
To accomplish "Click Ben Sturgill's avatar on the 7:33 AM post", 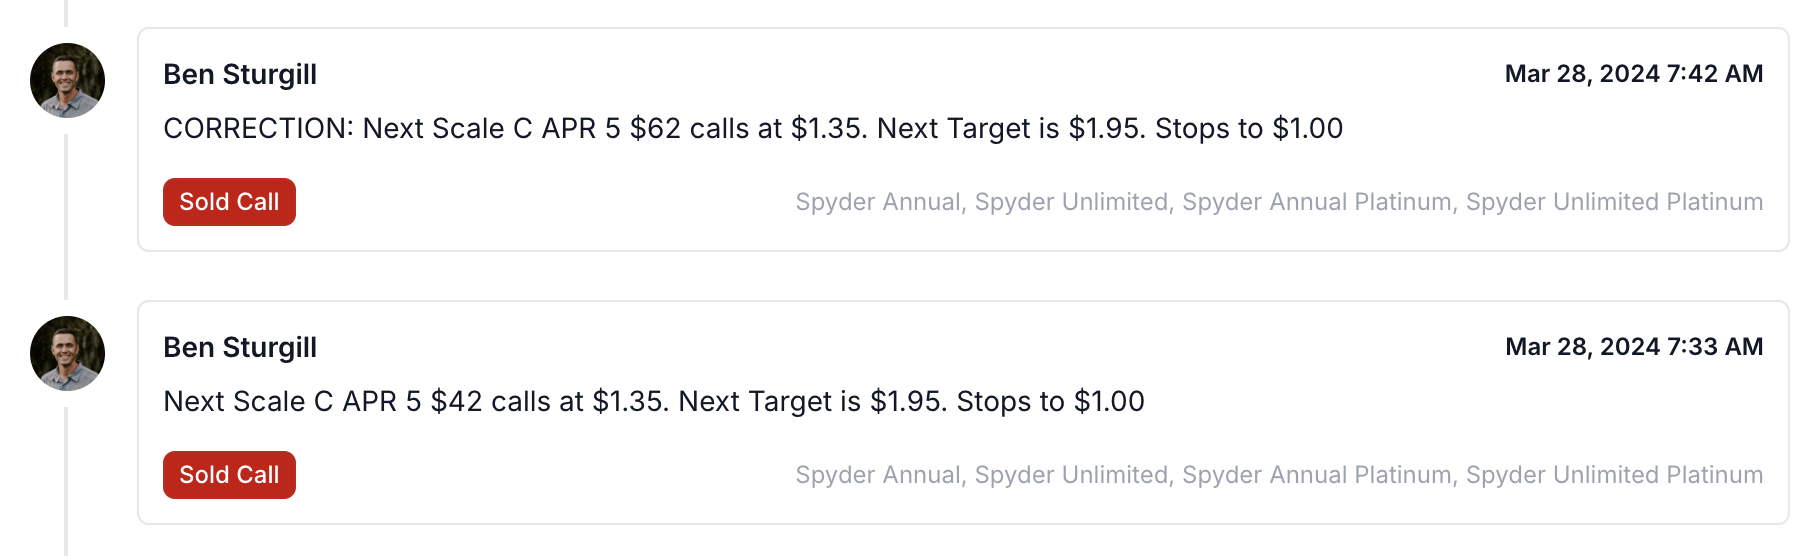I will coord(67,353).
